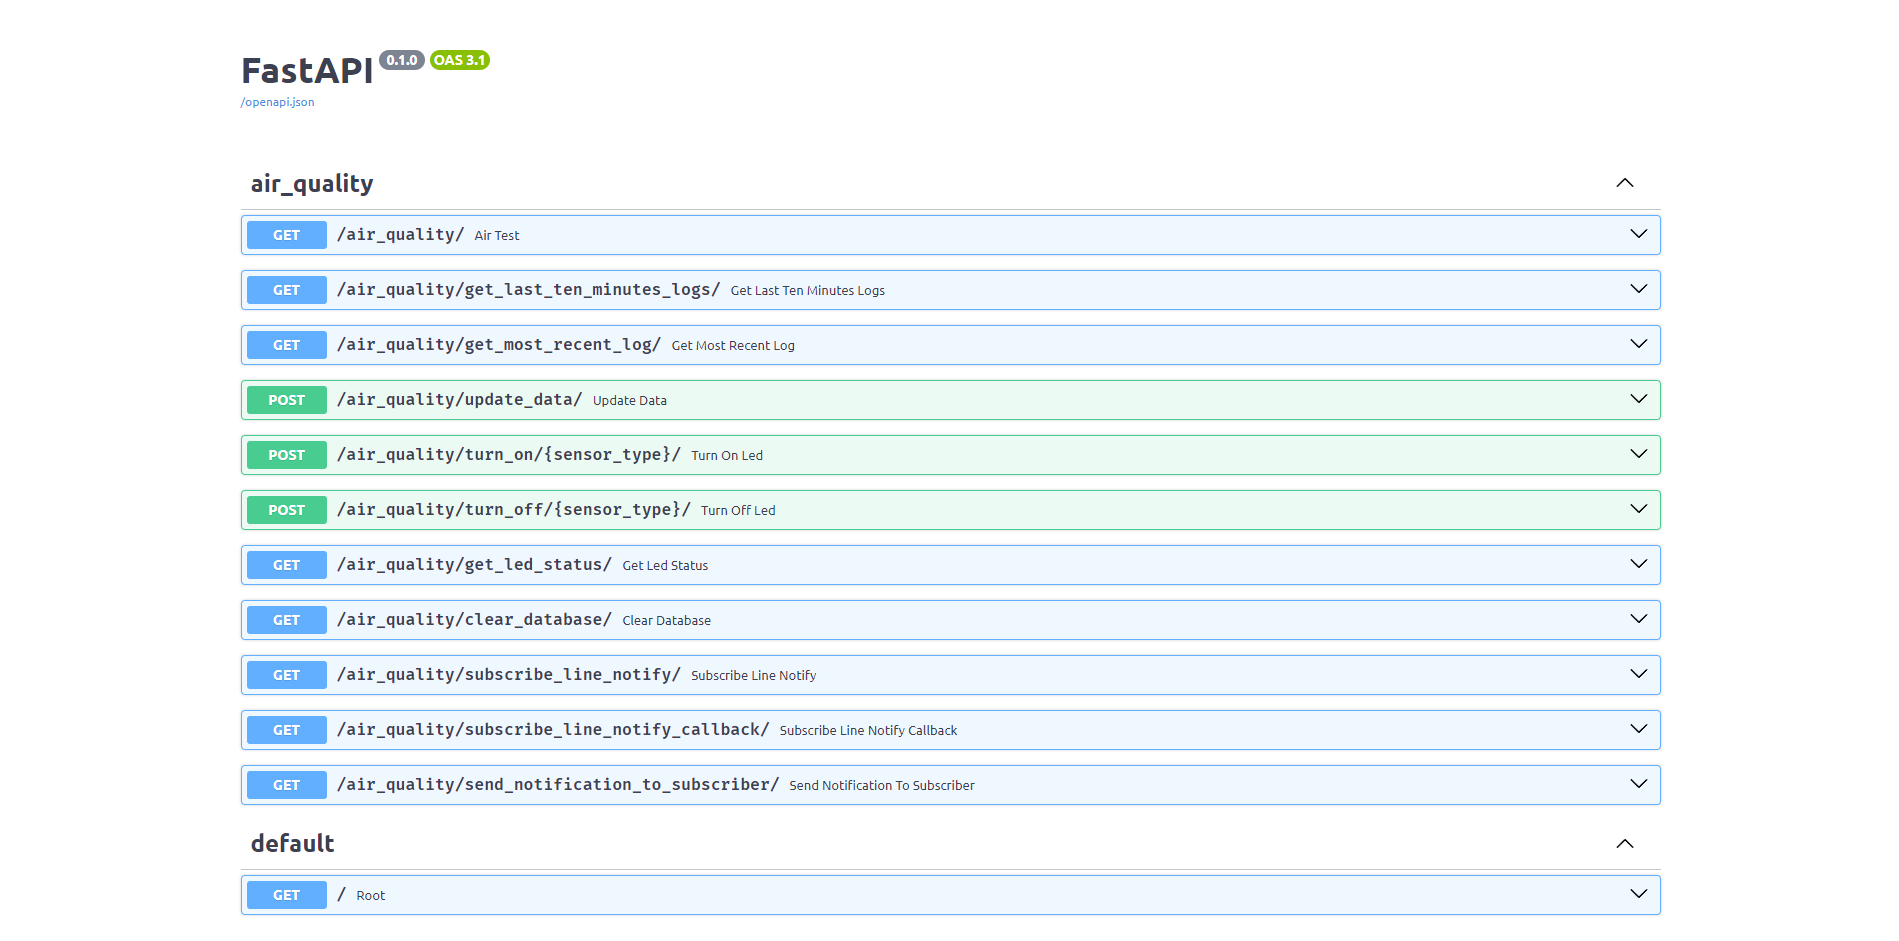
Task: Select /air_quality/subscribe_line_notify_callback/ path
Action: coord(553,730)
